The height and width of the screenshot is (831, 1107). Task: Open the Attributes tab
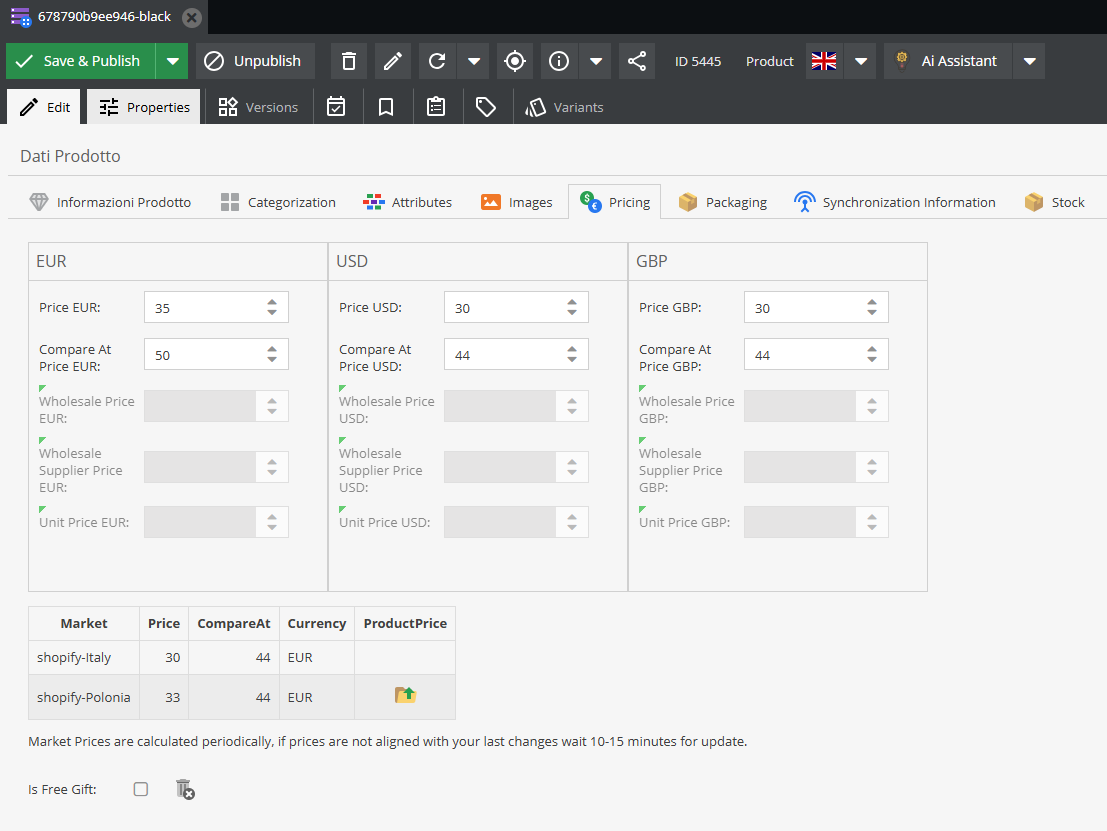pos(408,202)
